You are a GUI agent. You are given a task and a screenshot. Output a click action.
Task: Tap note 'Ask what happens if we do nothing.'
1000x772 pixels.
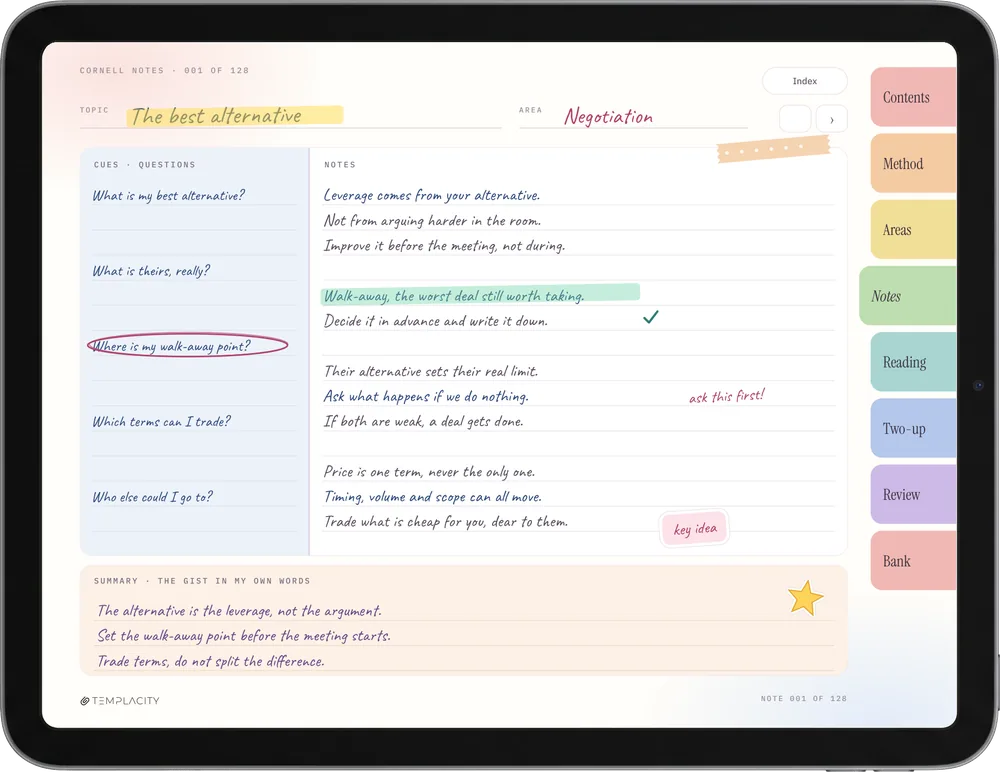[426, 396]
